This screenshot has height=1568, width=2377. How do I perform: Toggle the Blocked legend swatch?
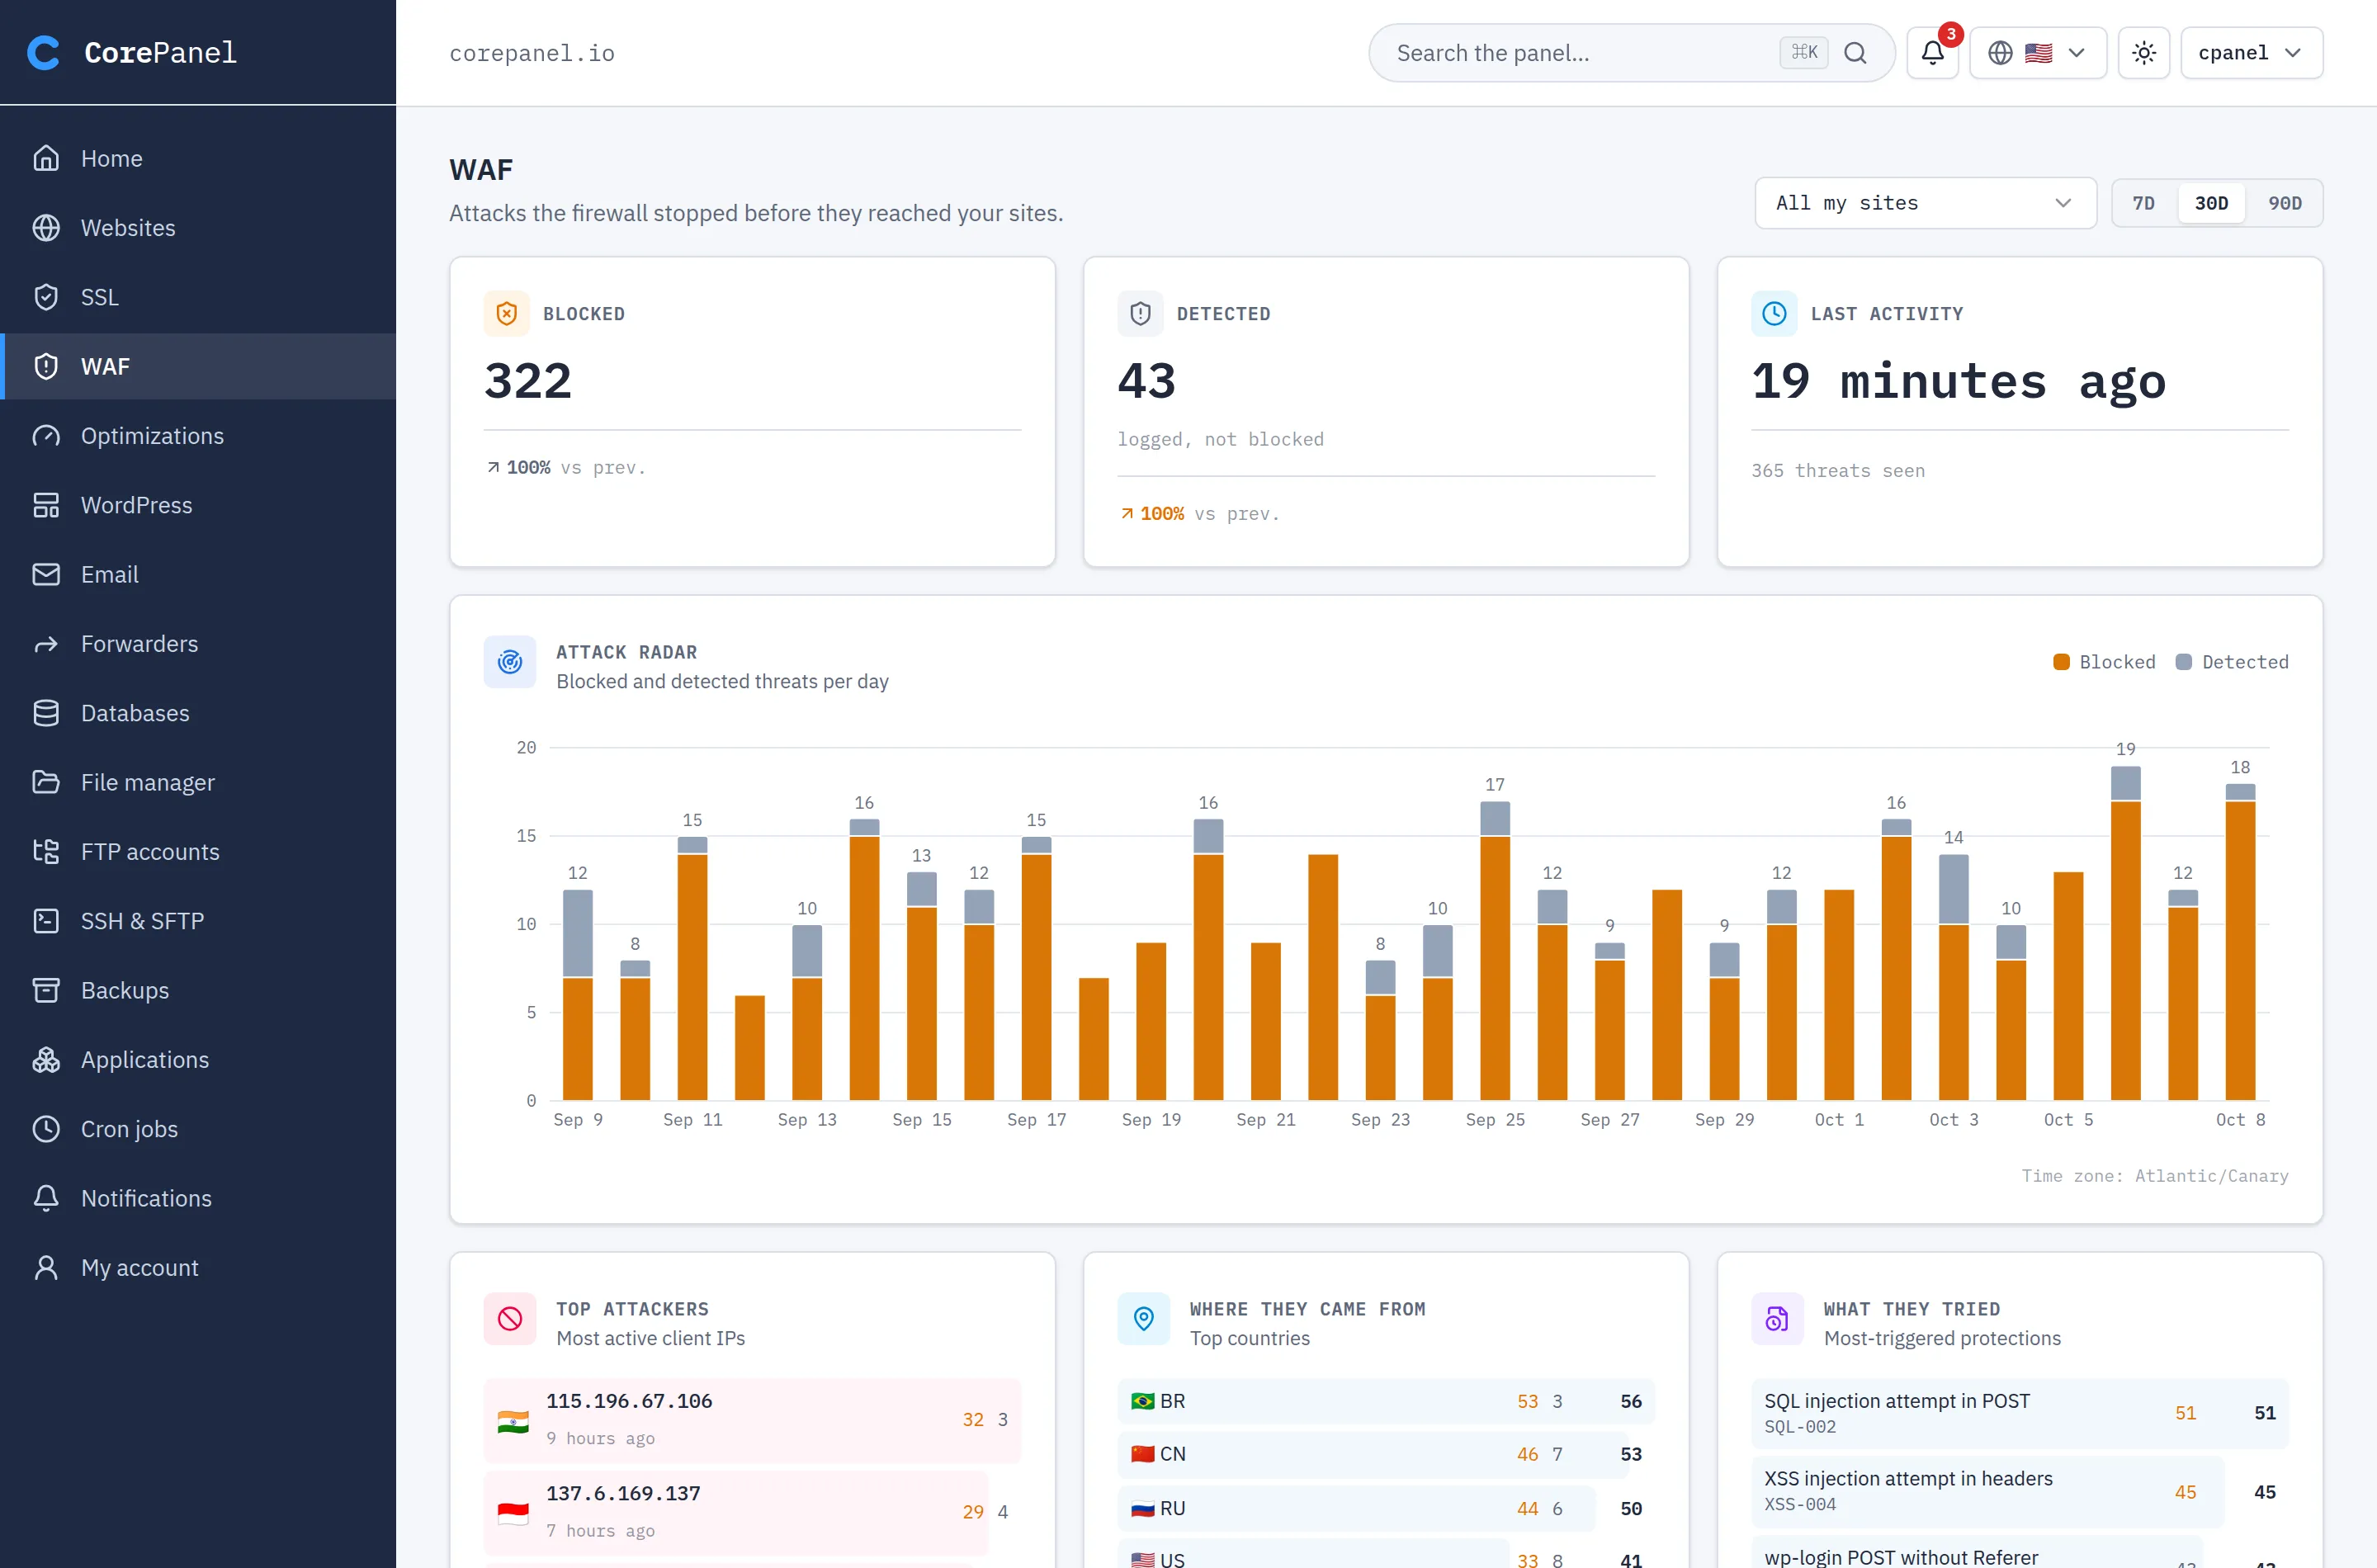(x=2061, y=662)
